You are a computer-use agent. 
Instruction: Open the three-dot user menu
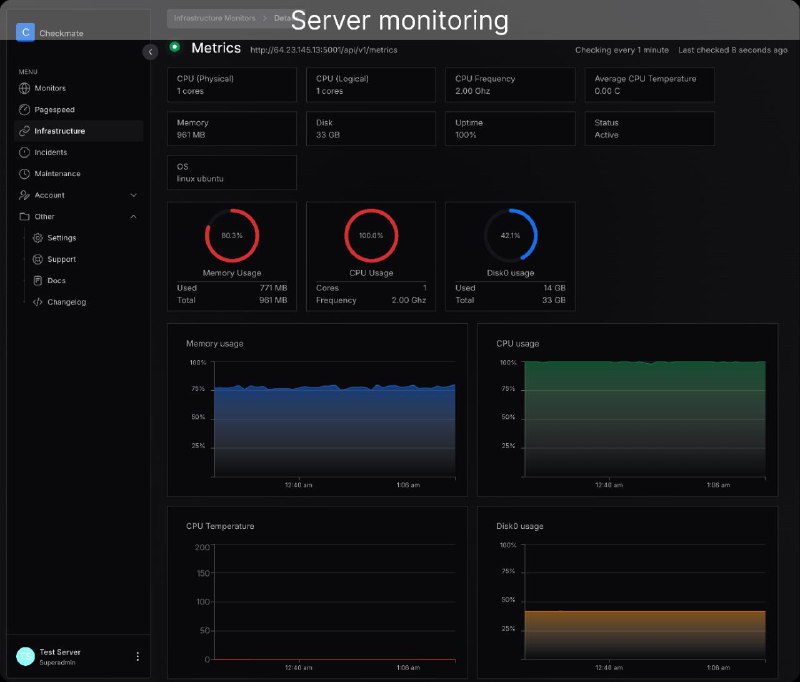click(x=138, y=657)
